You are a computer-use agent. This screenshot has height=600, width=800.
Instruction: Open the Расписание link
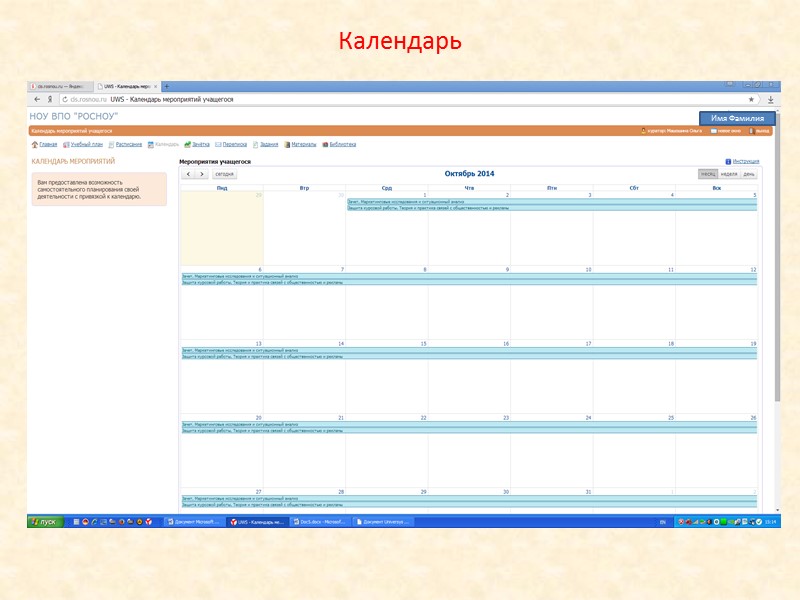pyautogui.click(x=129, y=144)
